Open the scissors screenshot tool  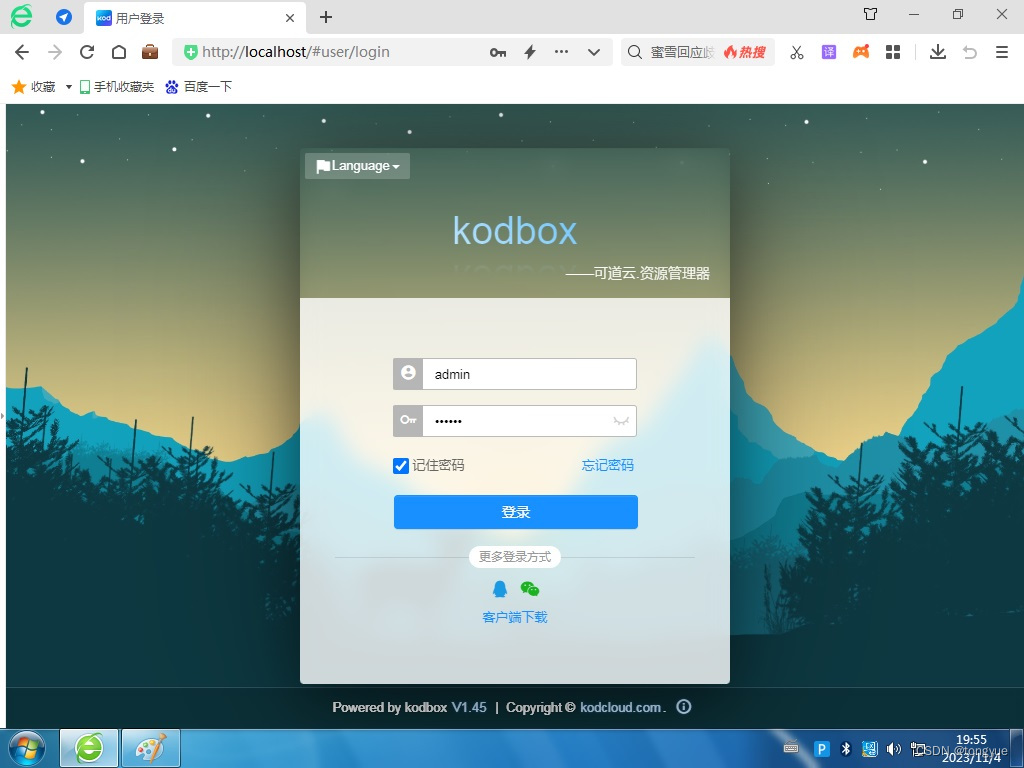point(797,52)
